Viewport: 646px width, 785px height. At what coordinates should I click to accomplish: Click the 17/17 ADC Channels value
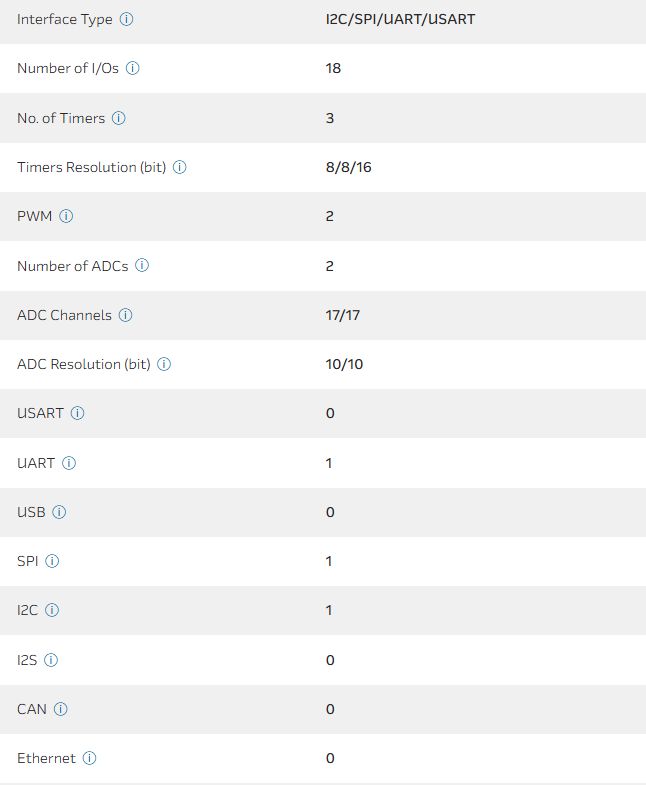point(343,315)
